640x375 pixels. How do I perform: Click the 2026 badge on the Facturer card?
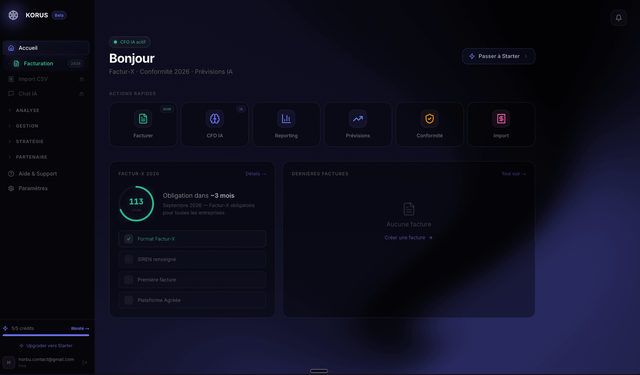pos(167,109)
